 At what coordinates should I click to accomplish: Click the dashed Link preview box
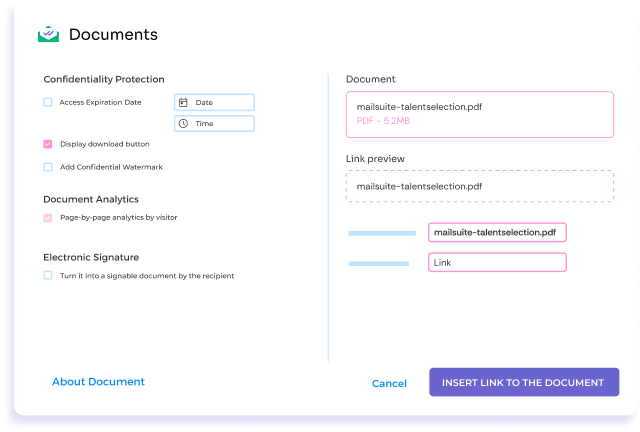479,187
